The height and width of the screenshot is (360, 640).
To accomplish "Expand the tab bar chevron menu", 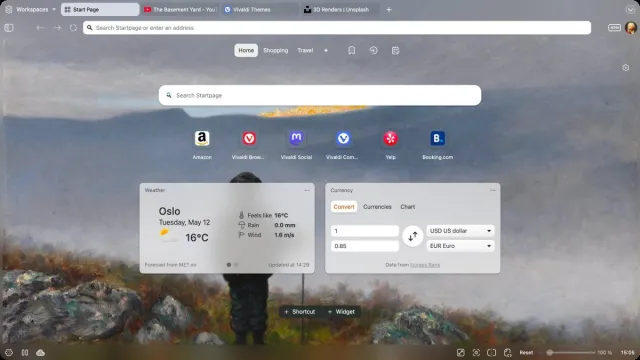I will [631, 9].
